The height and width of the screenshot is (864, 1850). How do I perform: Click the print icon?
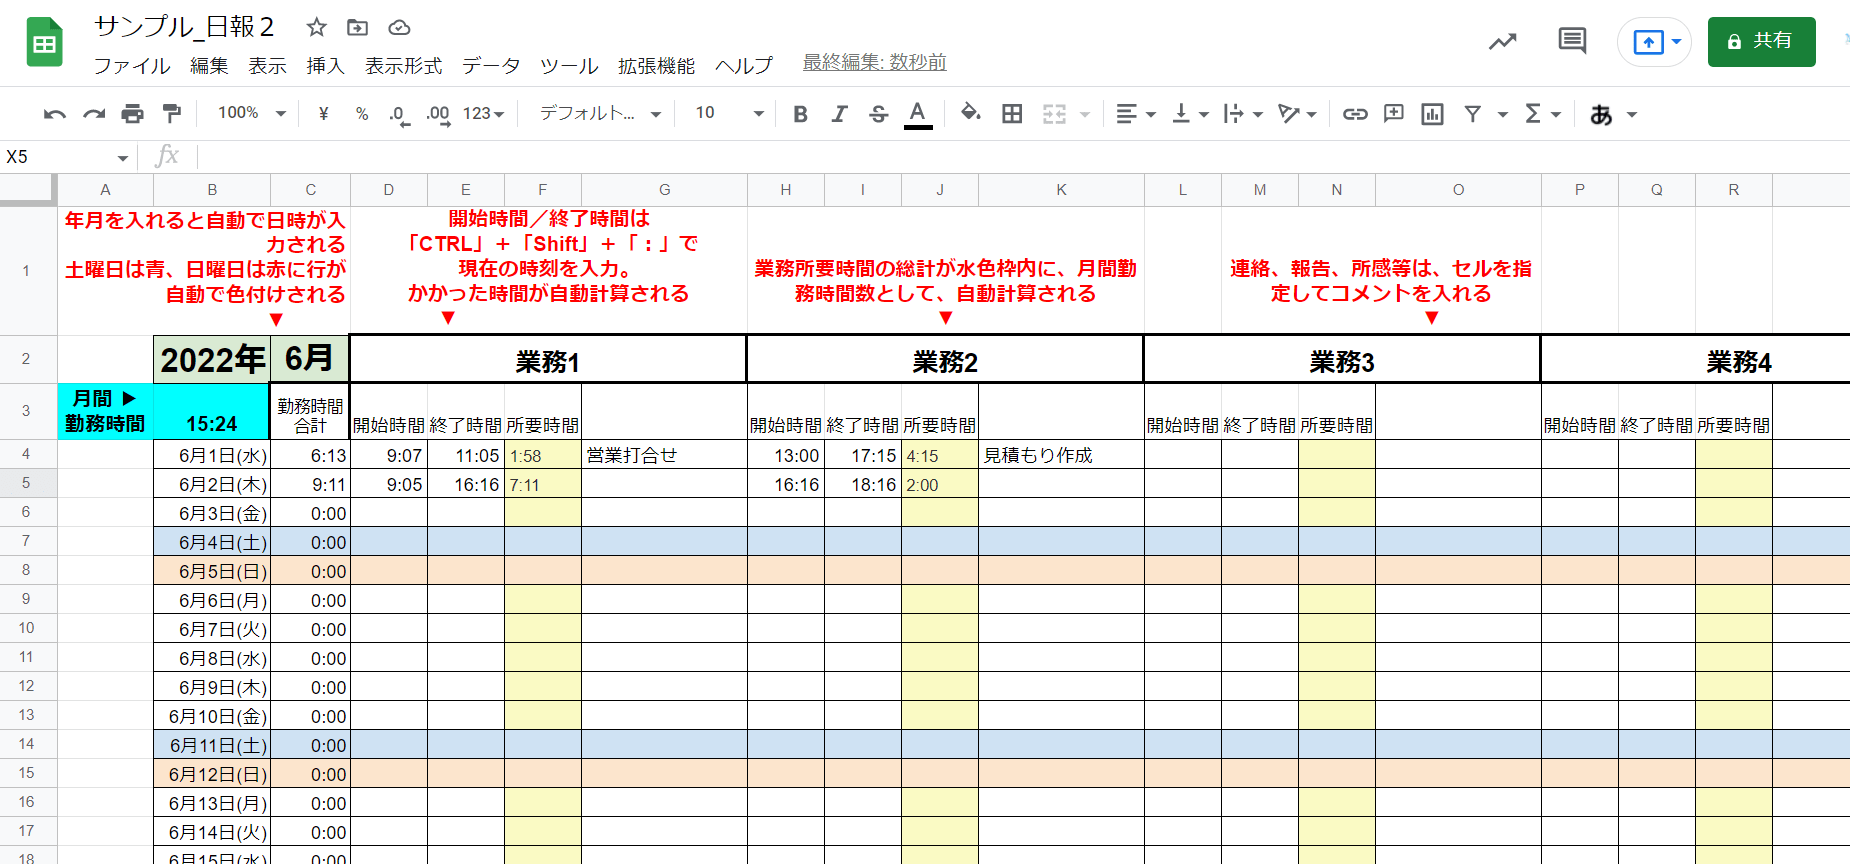coord(132,114)
